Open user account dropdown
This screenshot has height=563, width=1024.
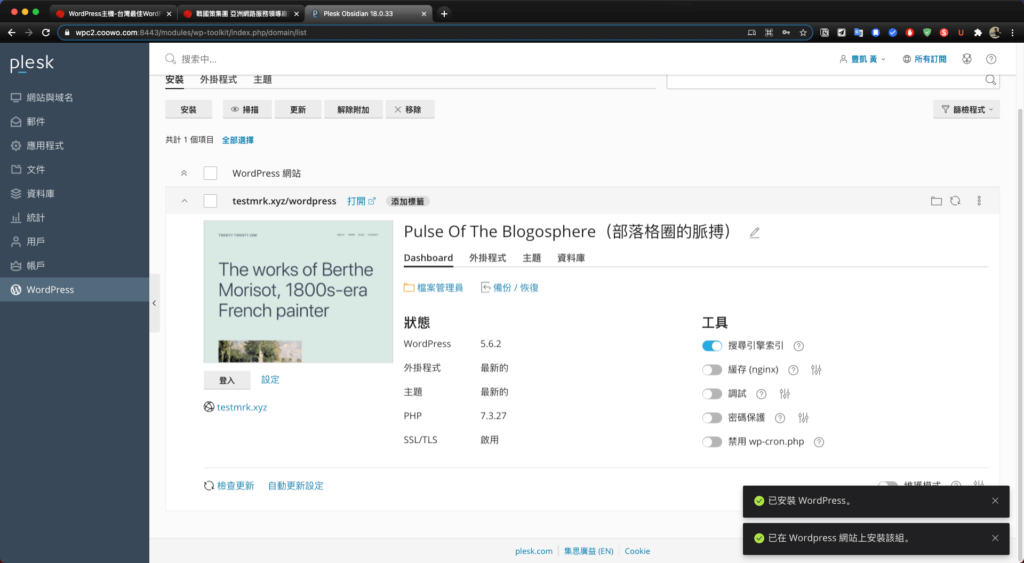[x=862, y=59]
